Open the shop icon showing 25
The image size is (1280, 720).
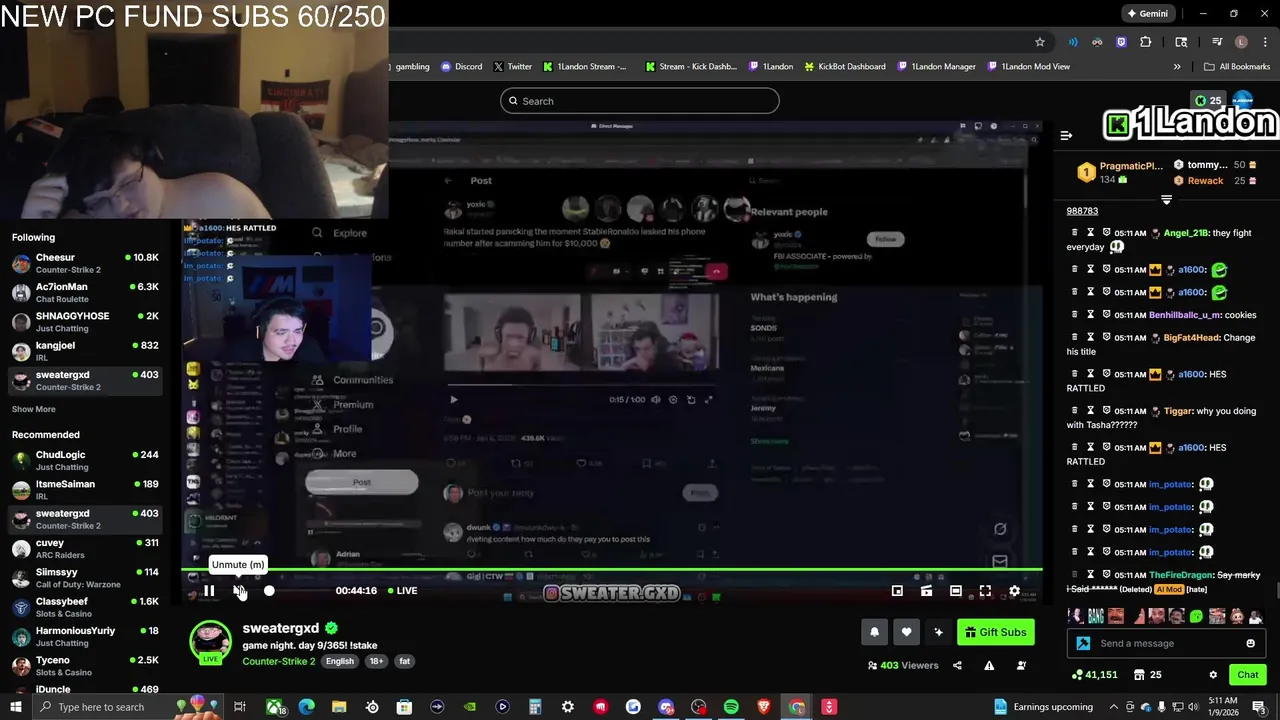point(1147,675)
